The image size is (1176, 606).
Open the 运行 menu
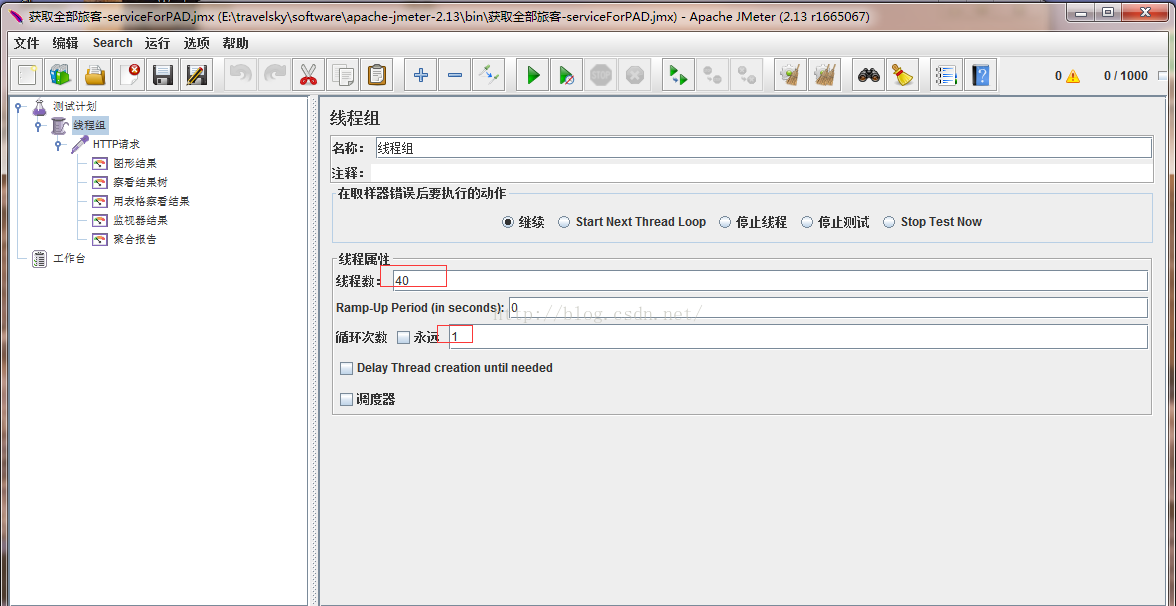click(158, 44)
